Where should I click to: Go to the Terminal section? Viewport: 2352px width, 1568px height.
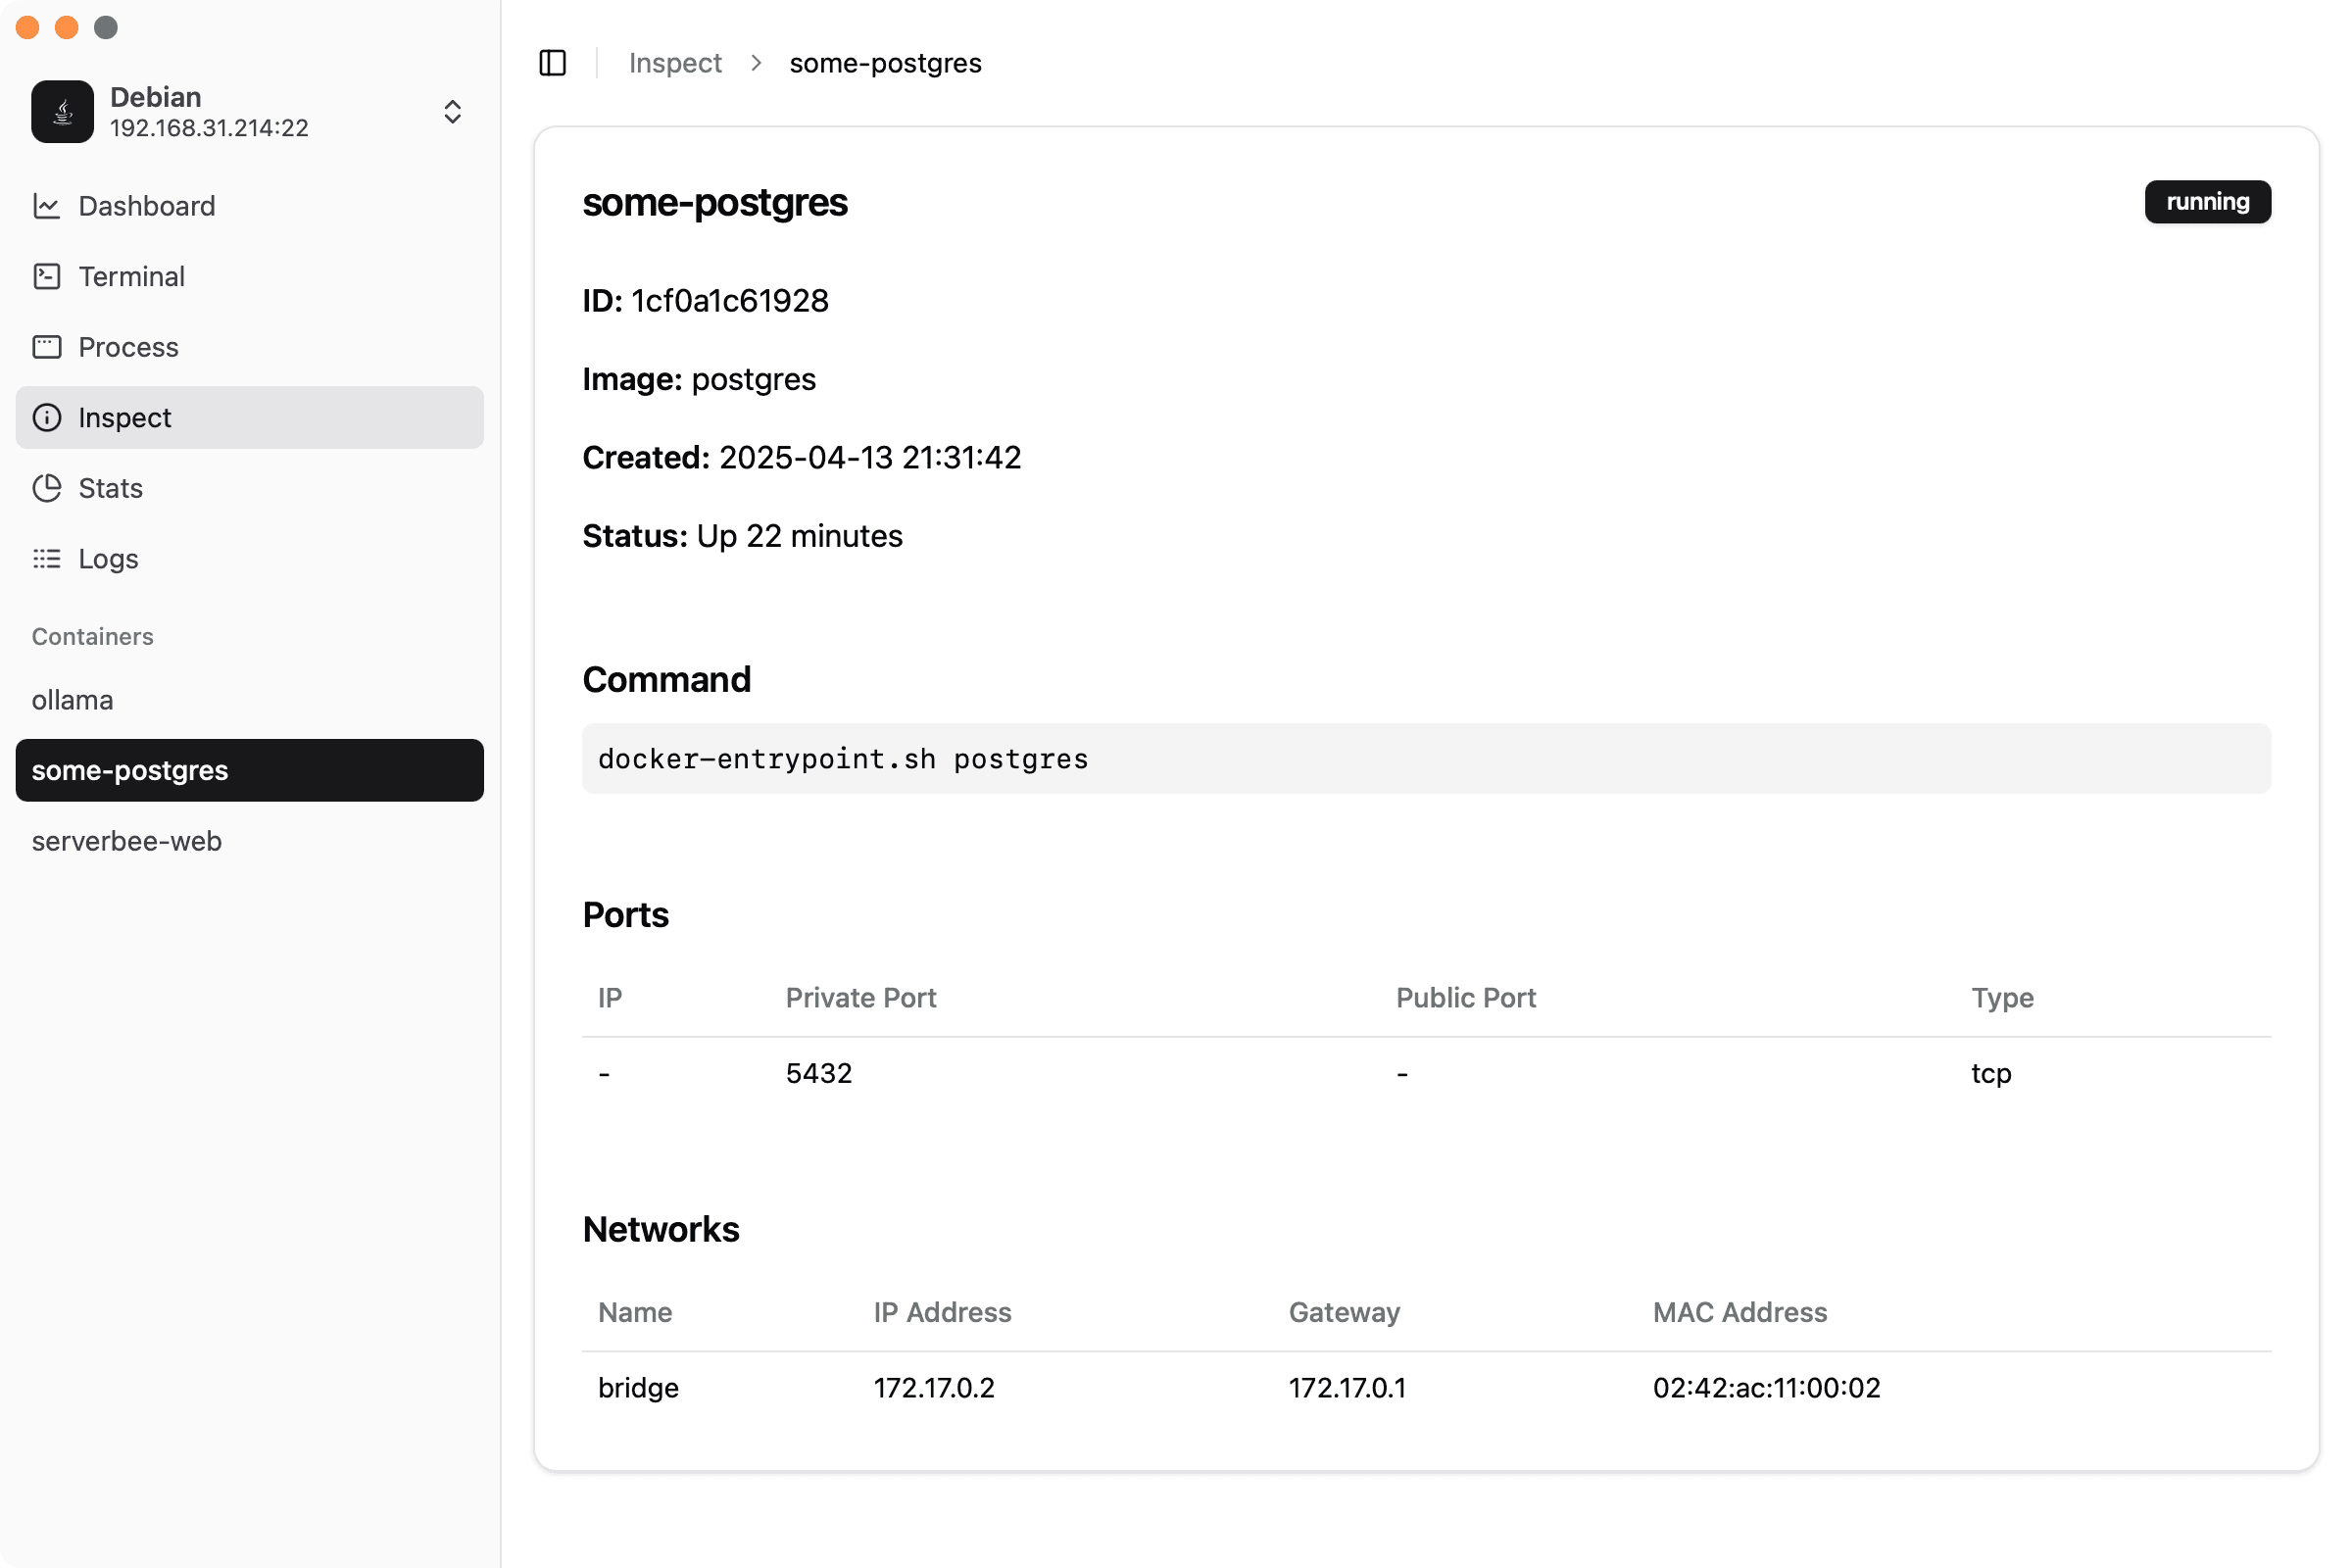point(132,276)
